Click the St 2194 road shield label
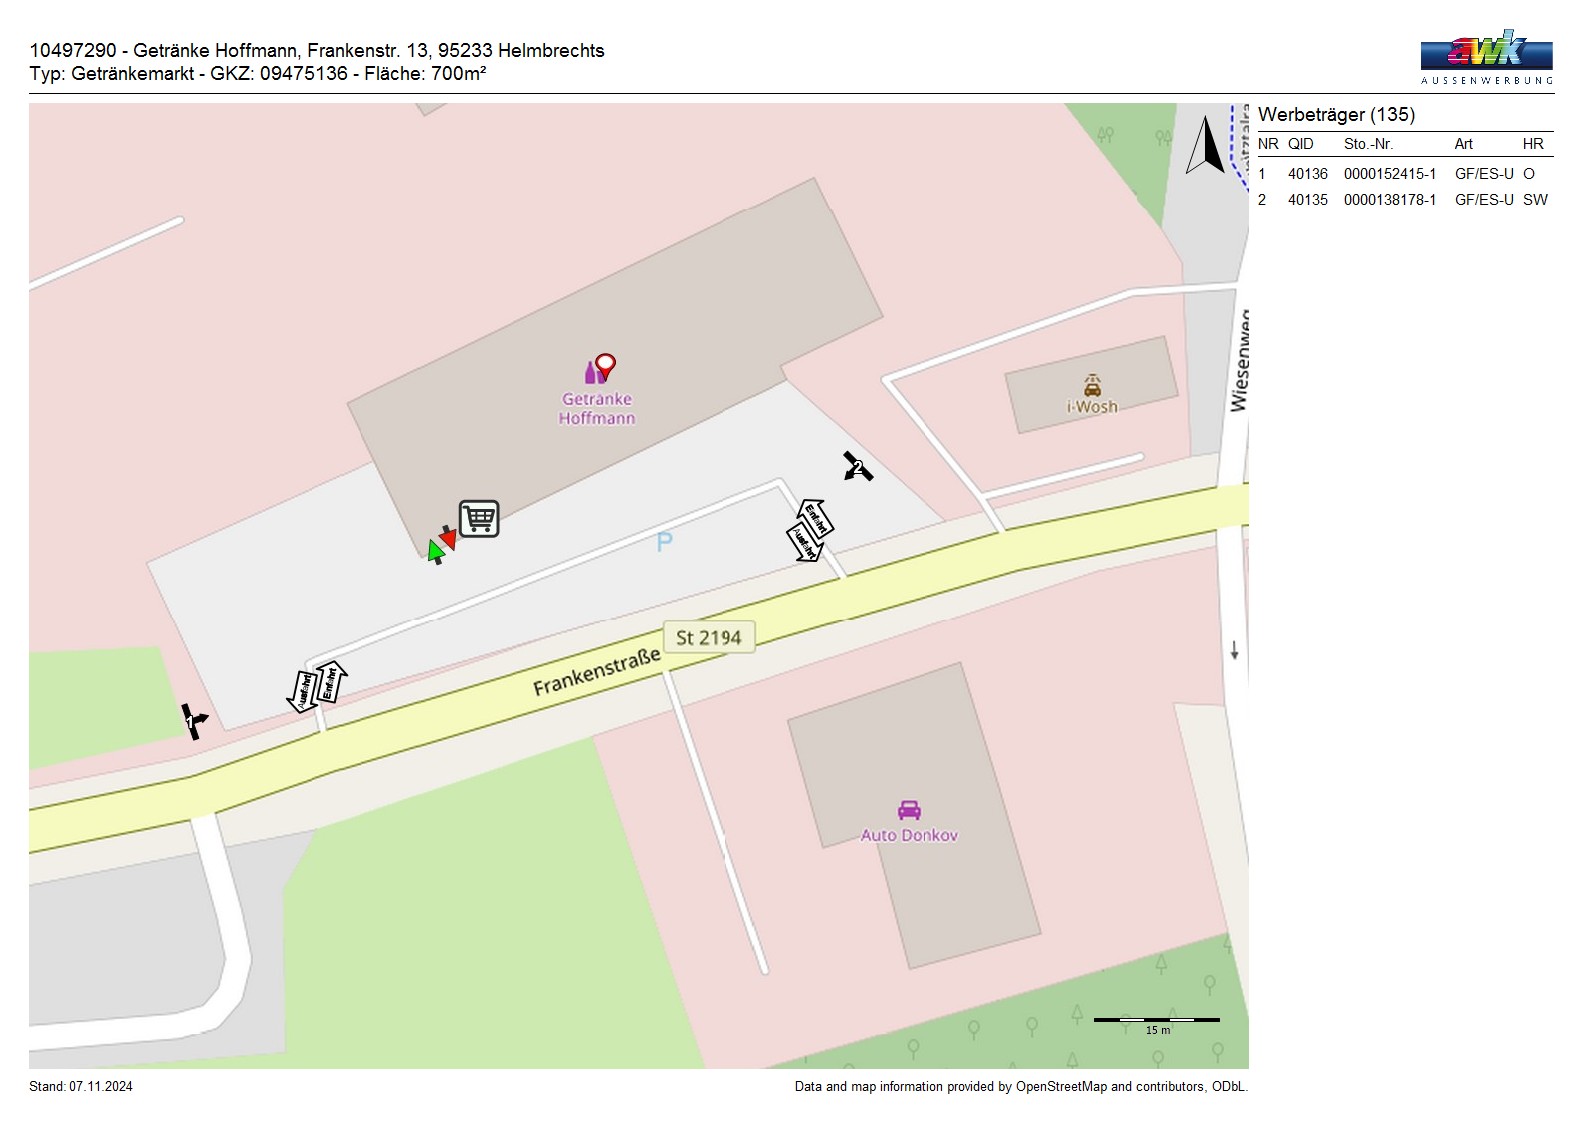 [708, 637]
